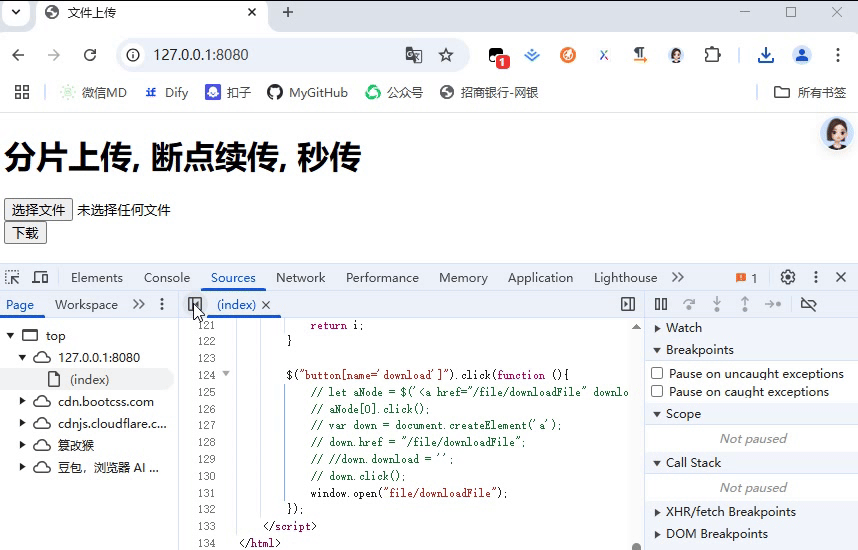Screen dimensions: 858x550
Task: Open the Application tab
Action: [x=540, y=278]
